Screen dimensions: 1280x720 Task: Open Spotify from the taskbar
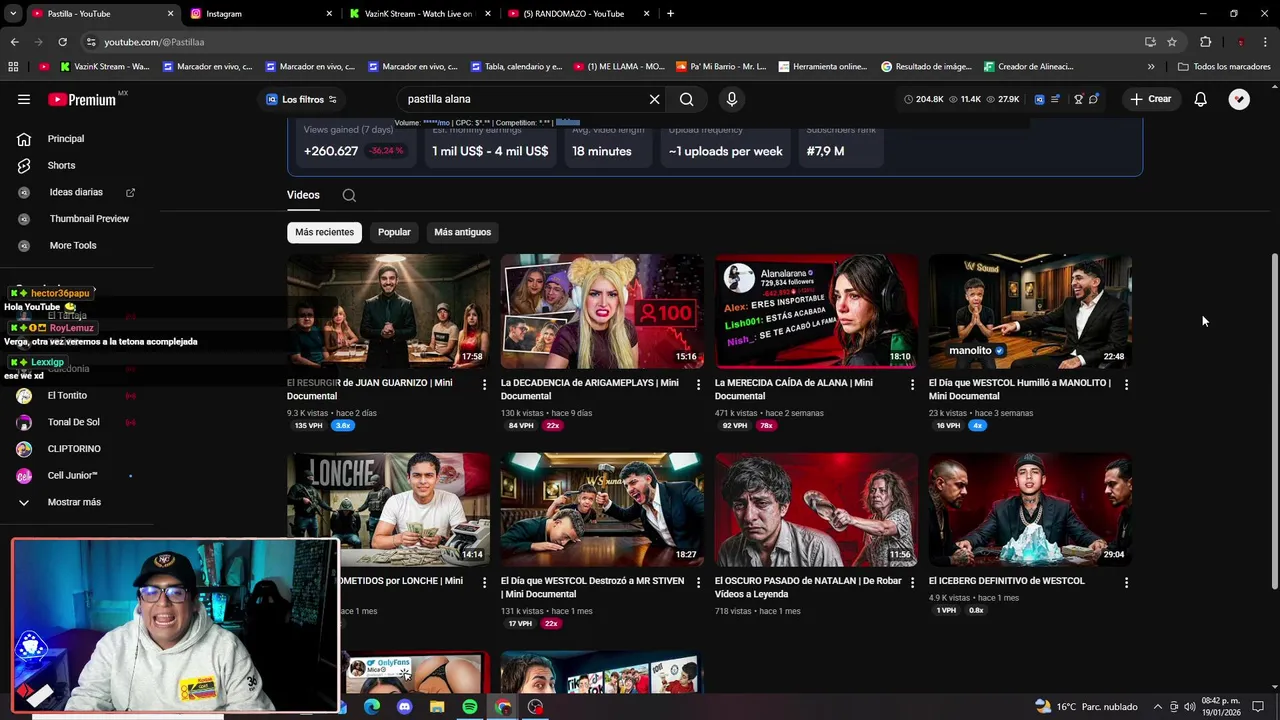point(470,707)
